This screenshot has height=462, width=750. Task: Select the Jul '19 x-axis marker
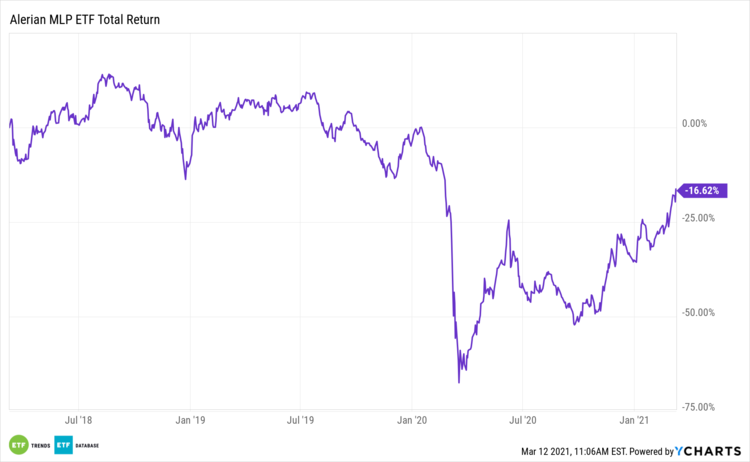coord(301,422)
